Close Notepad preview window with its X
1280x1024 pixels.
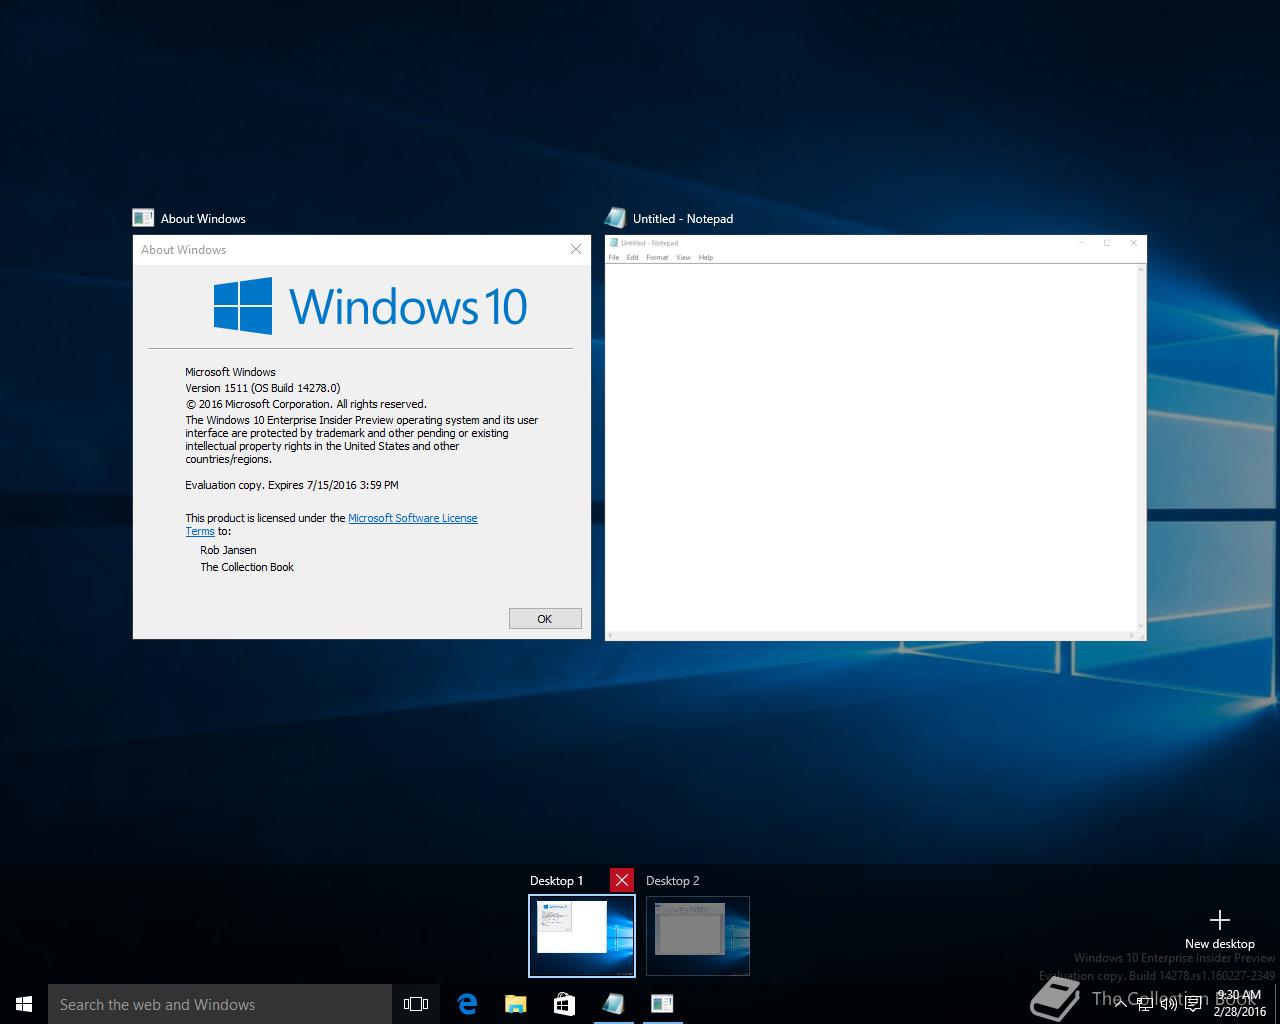[1133, 243]
